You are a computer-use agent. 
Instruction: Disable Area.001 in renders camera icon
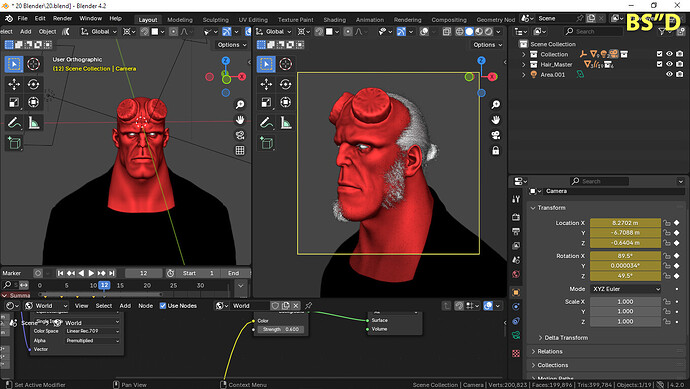click(x=680, y=74)
